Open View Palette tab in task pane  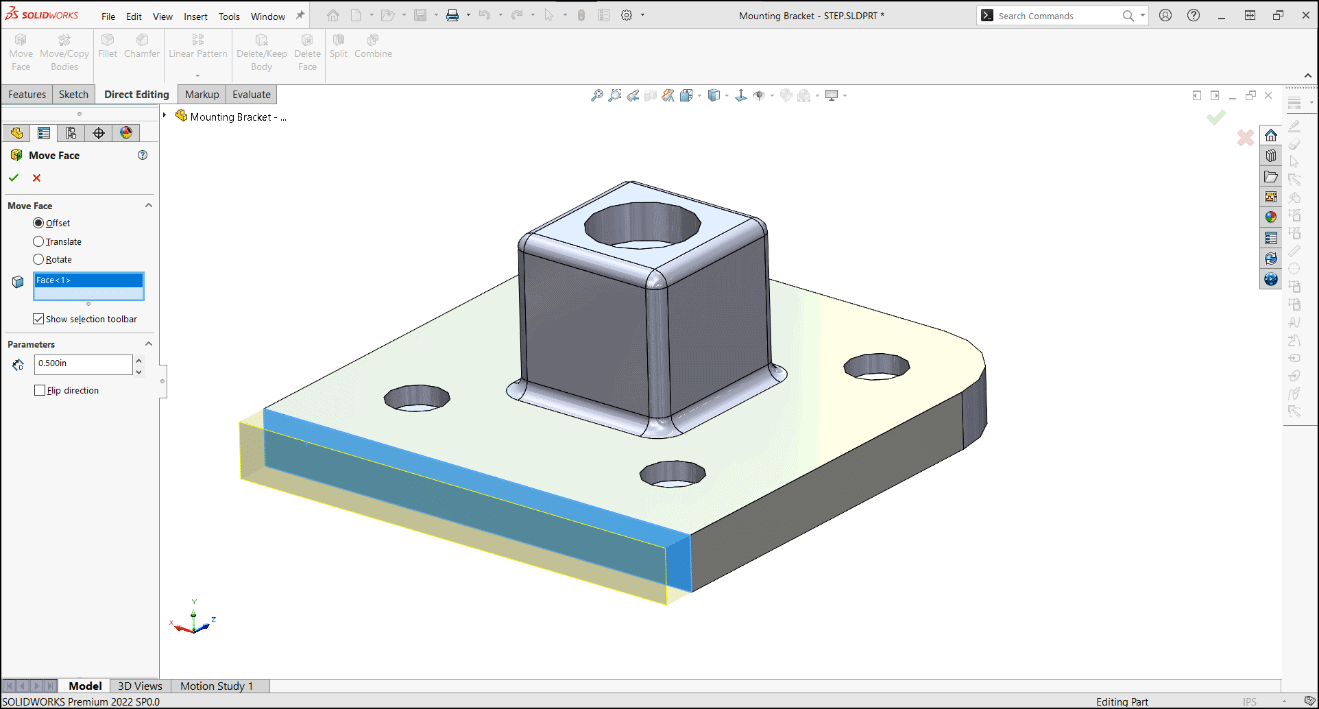(x=1271, y=197)
